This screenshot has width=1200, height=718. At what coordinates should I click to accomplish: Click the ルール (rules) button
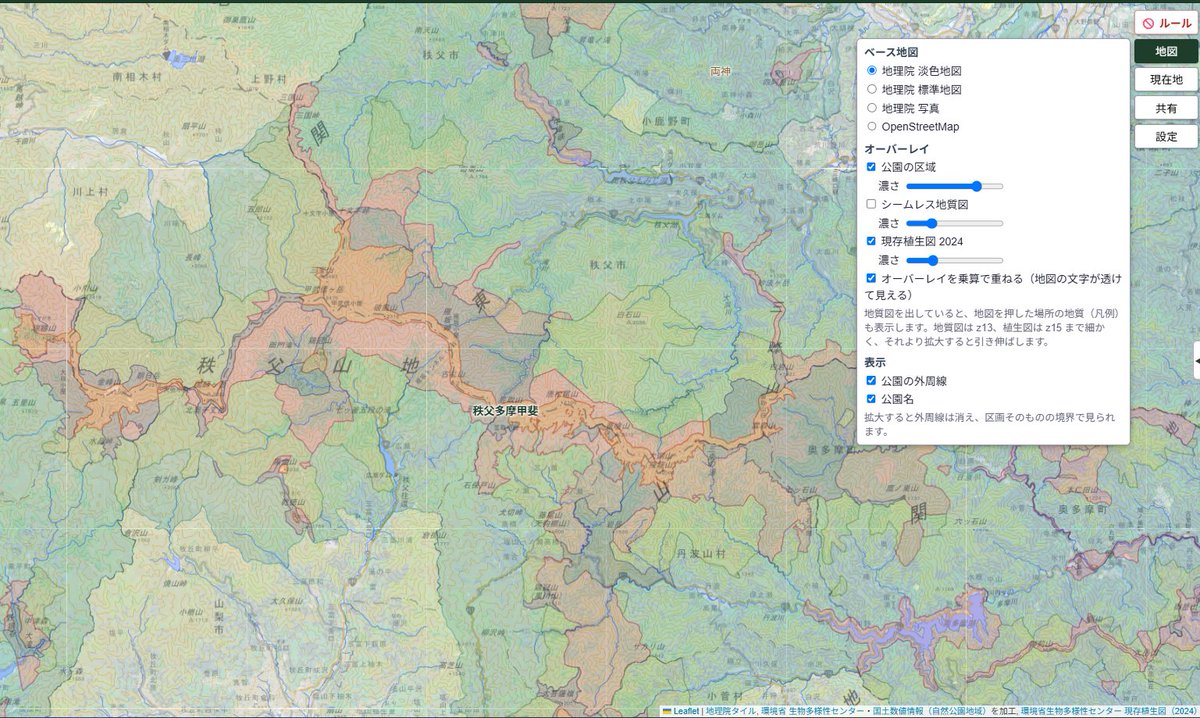(1165, 23)
